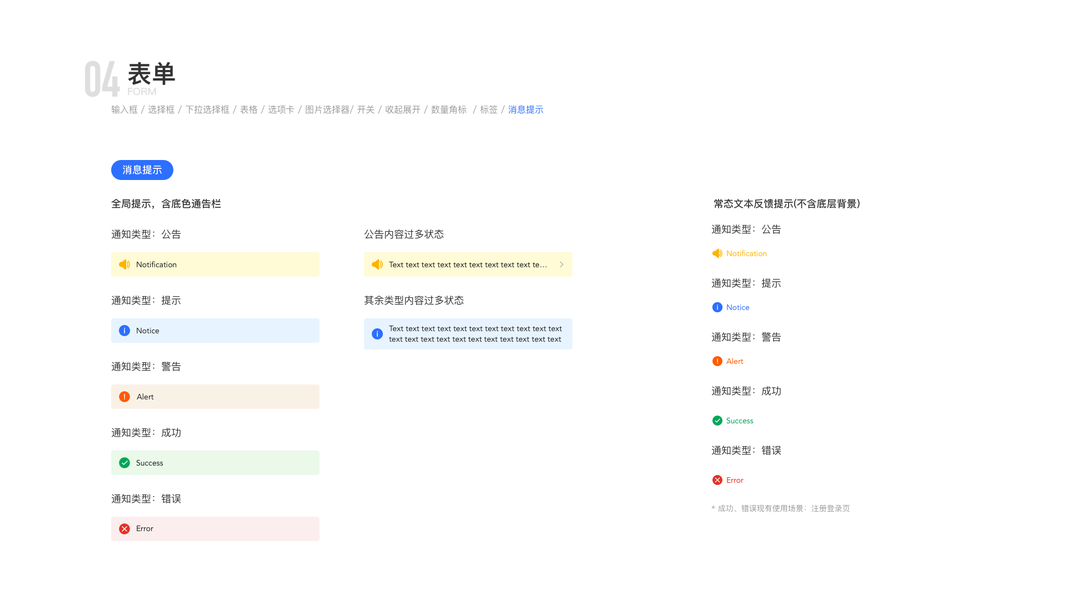
Task: Click the blue 消息提示 pill button
Action: coord(142,170)
